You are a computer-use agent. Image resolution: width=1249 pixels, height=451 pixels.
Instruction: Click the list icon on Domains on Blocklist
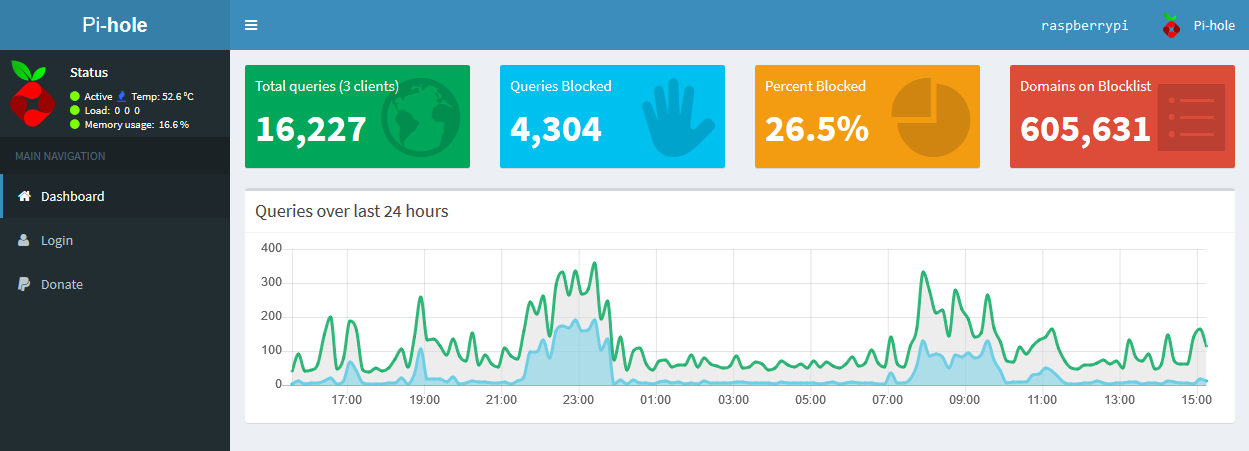[1191, 117]
